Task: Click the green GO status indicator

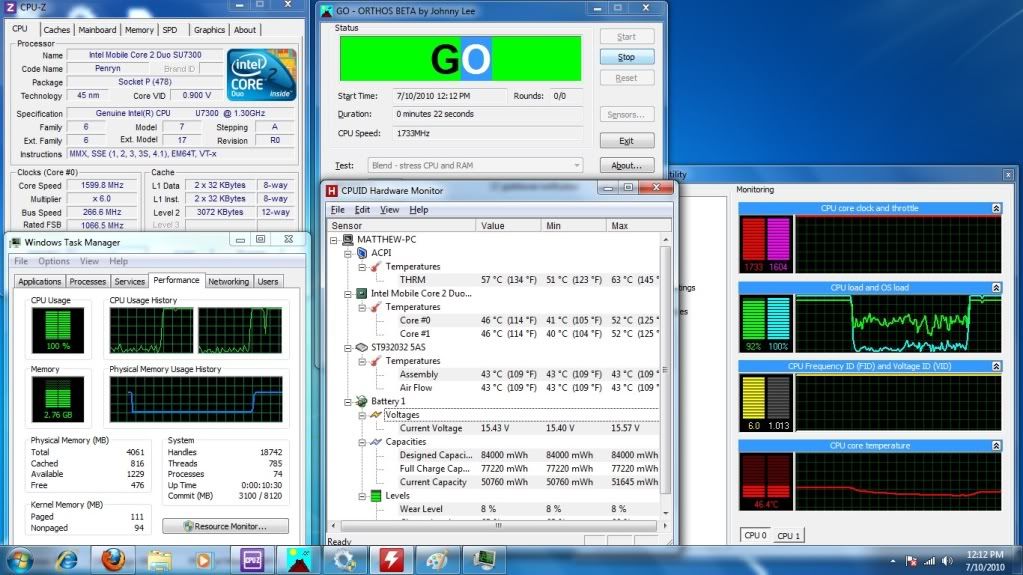Action: point(461,59)
